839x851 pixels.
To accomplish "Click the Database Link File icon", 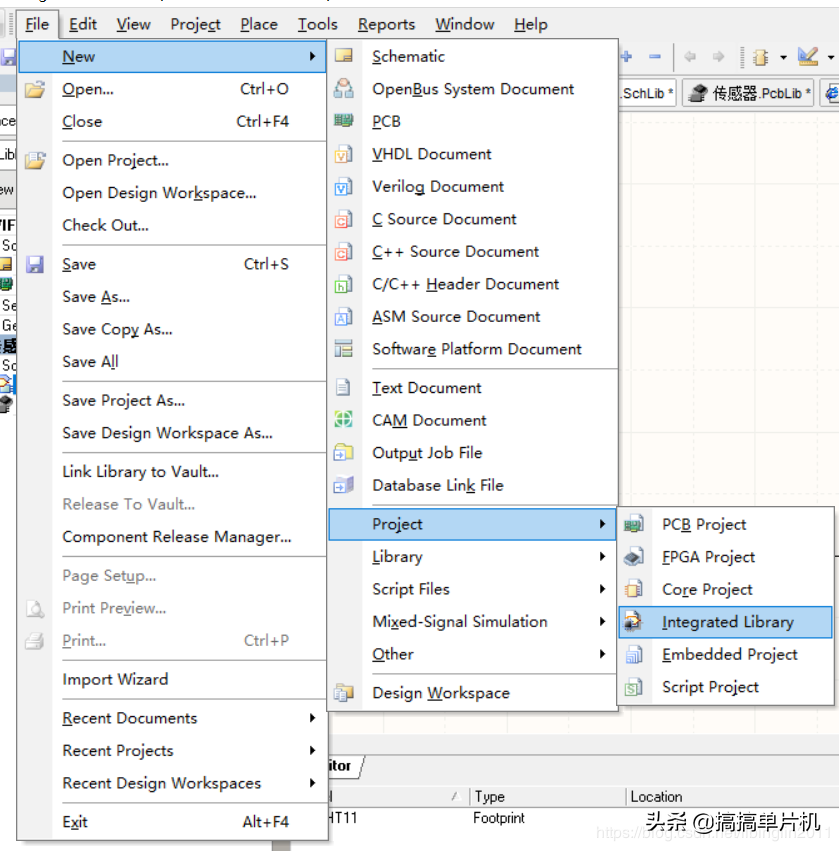I will pyautogui.click(x=344, y=485).
